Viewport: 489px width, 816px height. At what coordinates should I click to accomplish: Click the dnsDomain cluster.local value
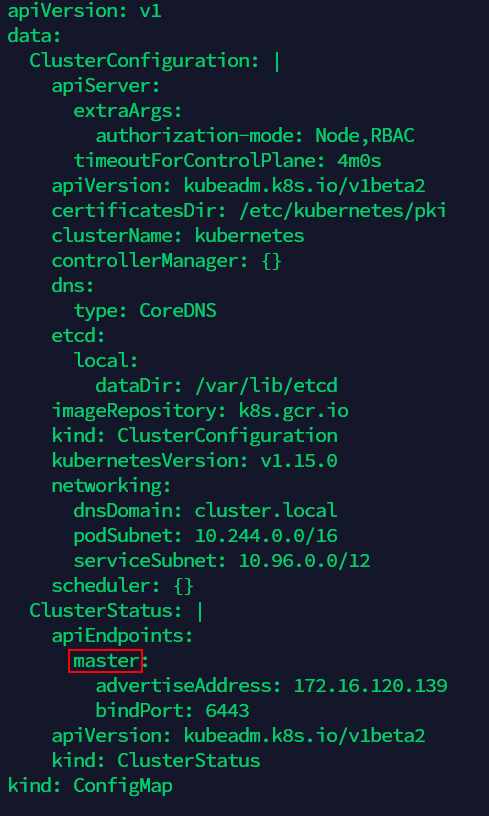[x=266, y=511]
